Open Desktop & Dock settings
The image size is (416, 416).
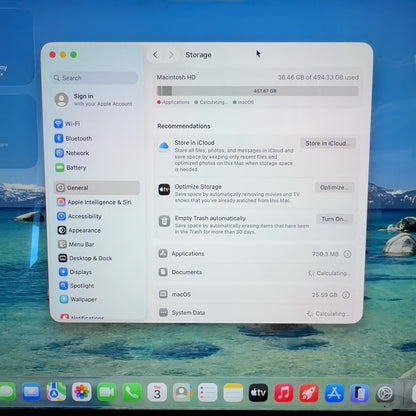click(x=85, y=258)
